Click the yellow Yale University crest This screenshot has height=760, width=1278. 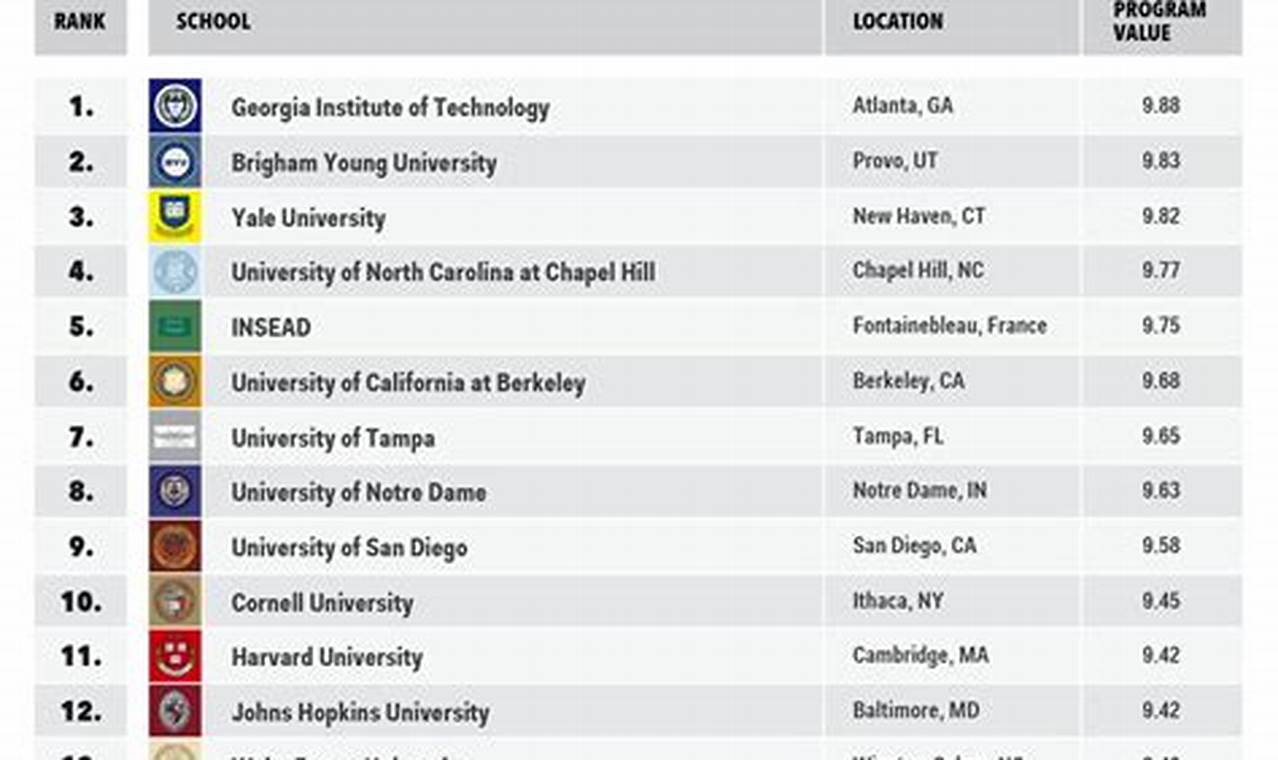tap(175, 216)
